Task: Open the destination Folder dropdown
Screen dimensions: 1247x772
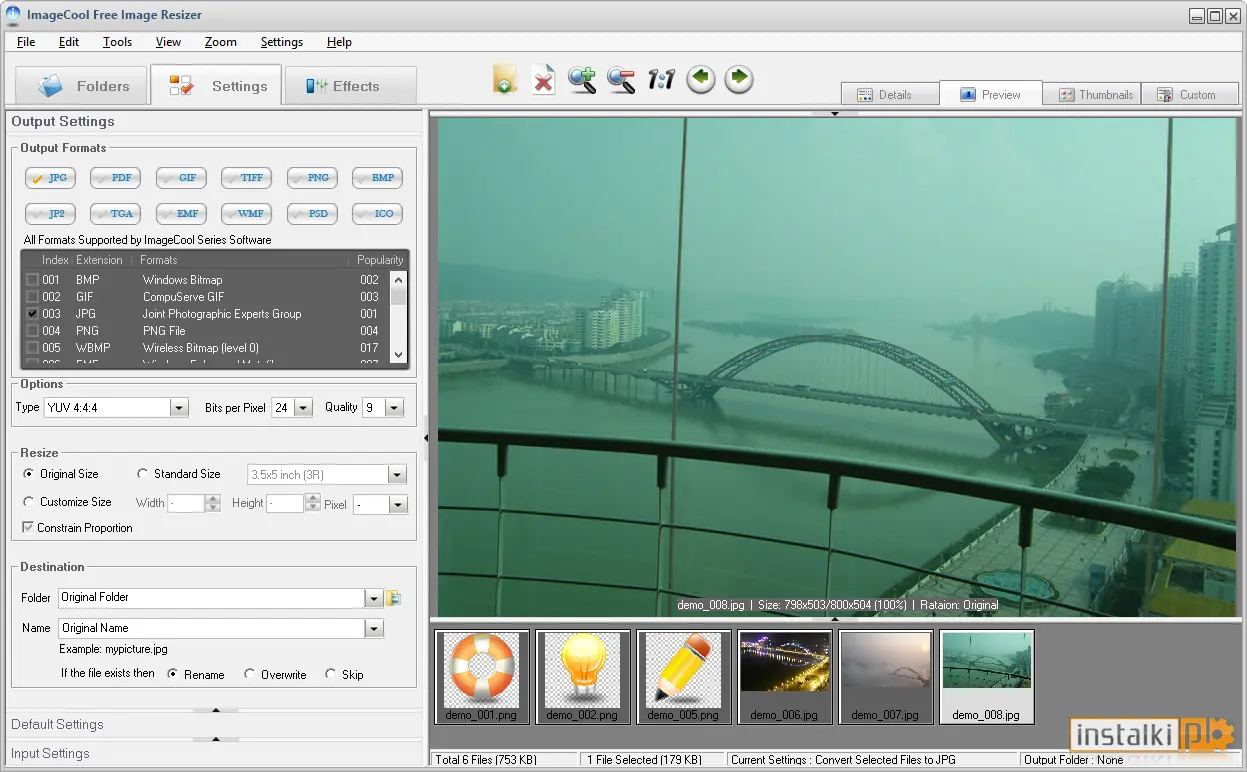Action: [x=374, y=598]
